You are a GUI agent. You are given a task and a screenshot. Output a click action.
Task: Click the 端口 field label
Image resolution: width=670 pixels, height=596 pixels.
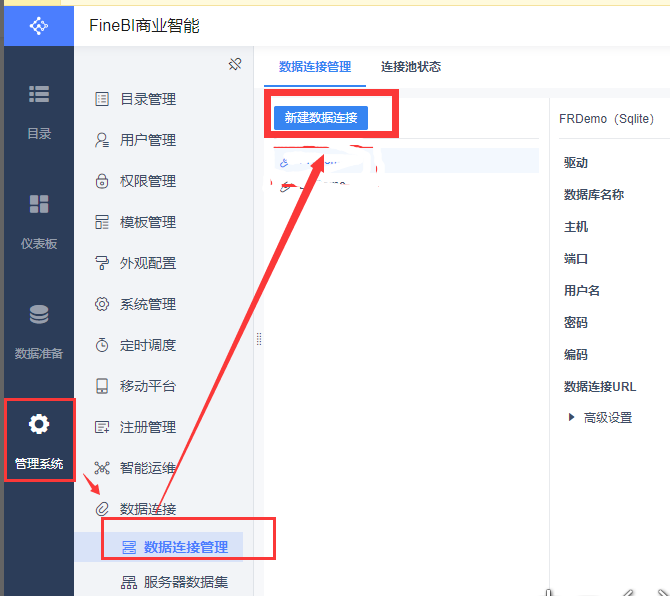tap(576, 259)
